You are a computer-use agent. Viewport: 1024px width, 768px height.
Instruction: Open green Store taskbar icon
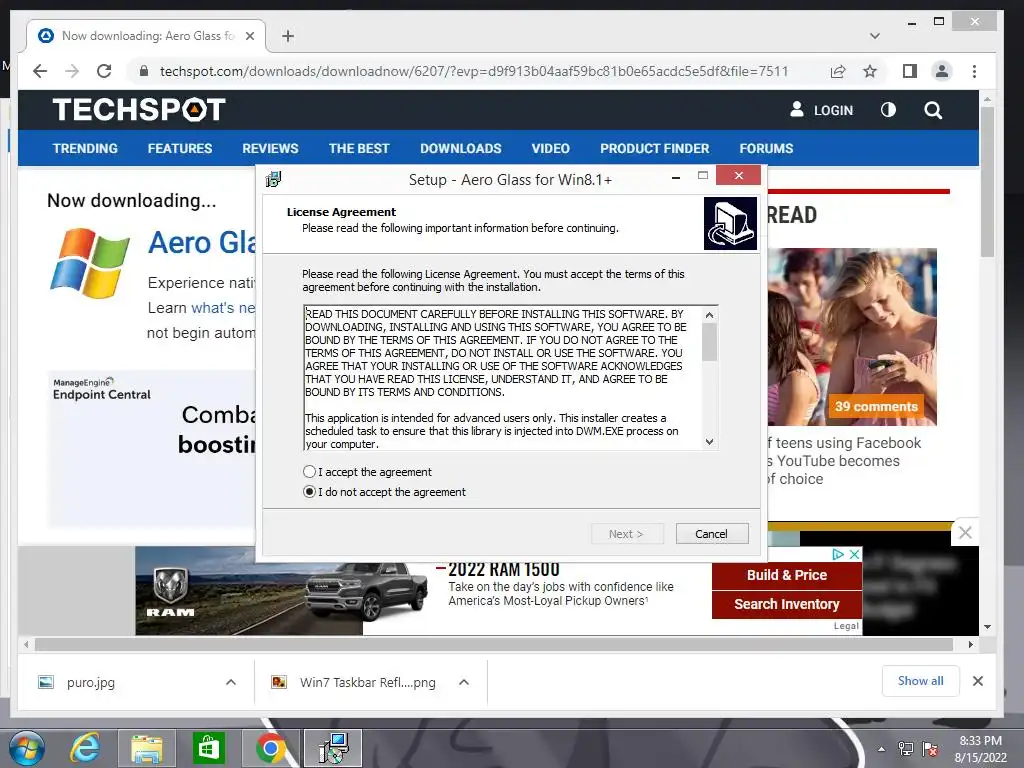[x=209, y=748]
